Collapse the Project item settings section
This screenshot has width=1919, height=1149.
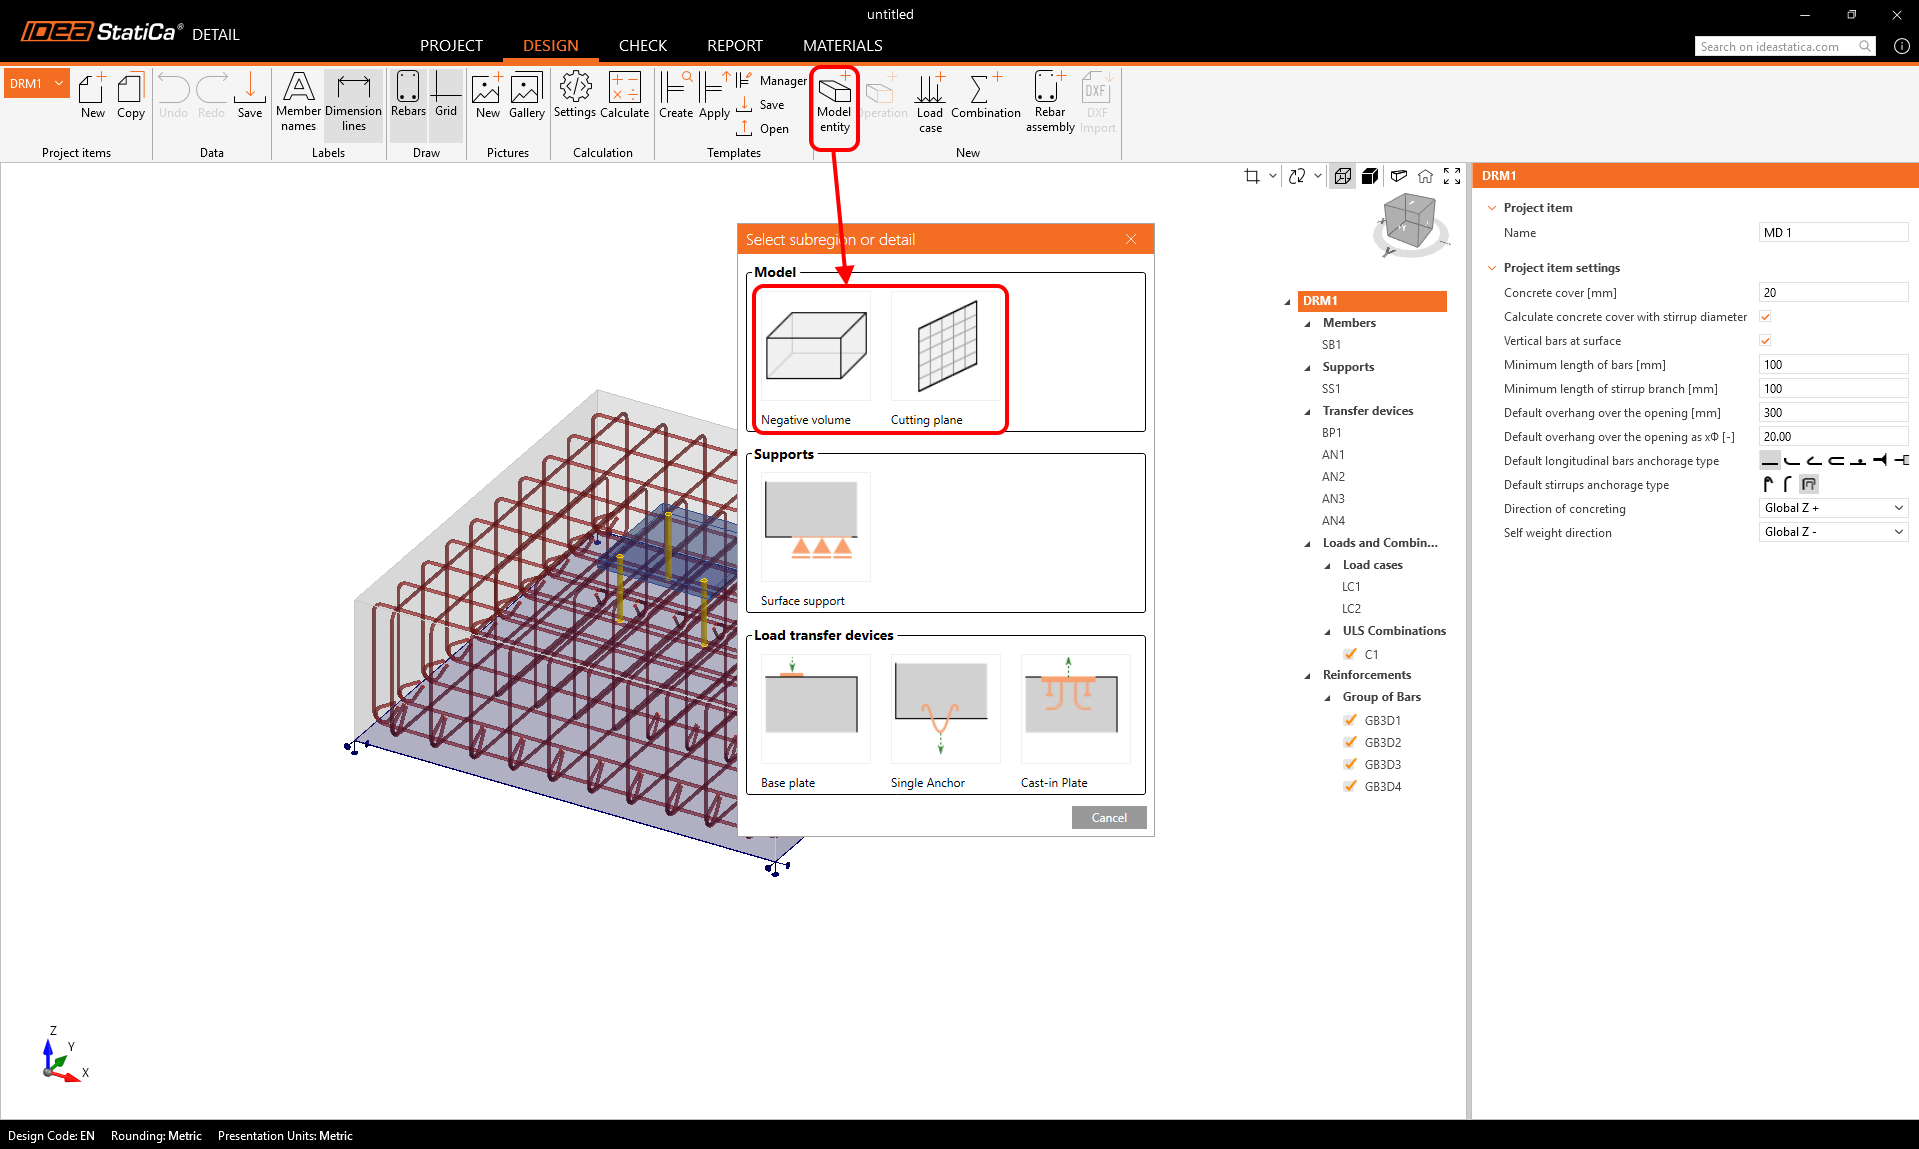click(x=1492, y=268)
